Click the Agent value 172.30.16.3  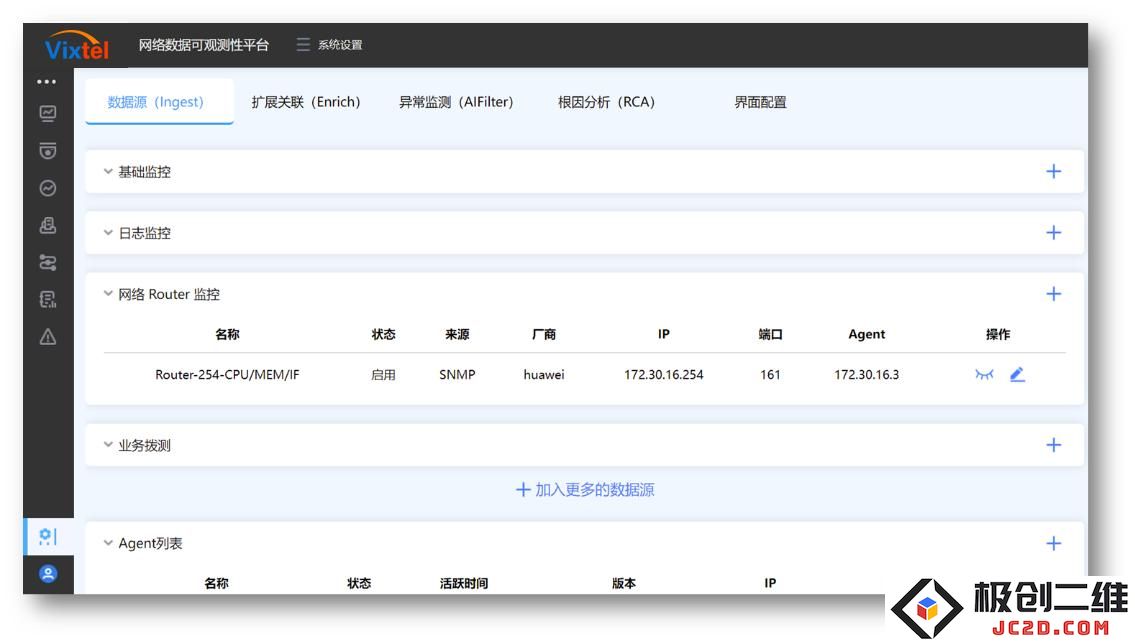866,375
